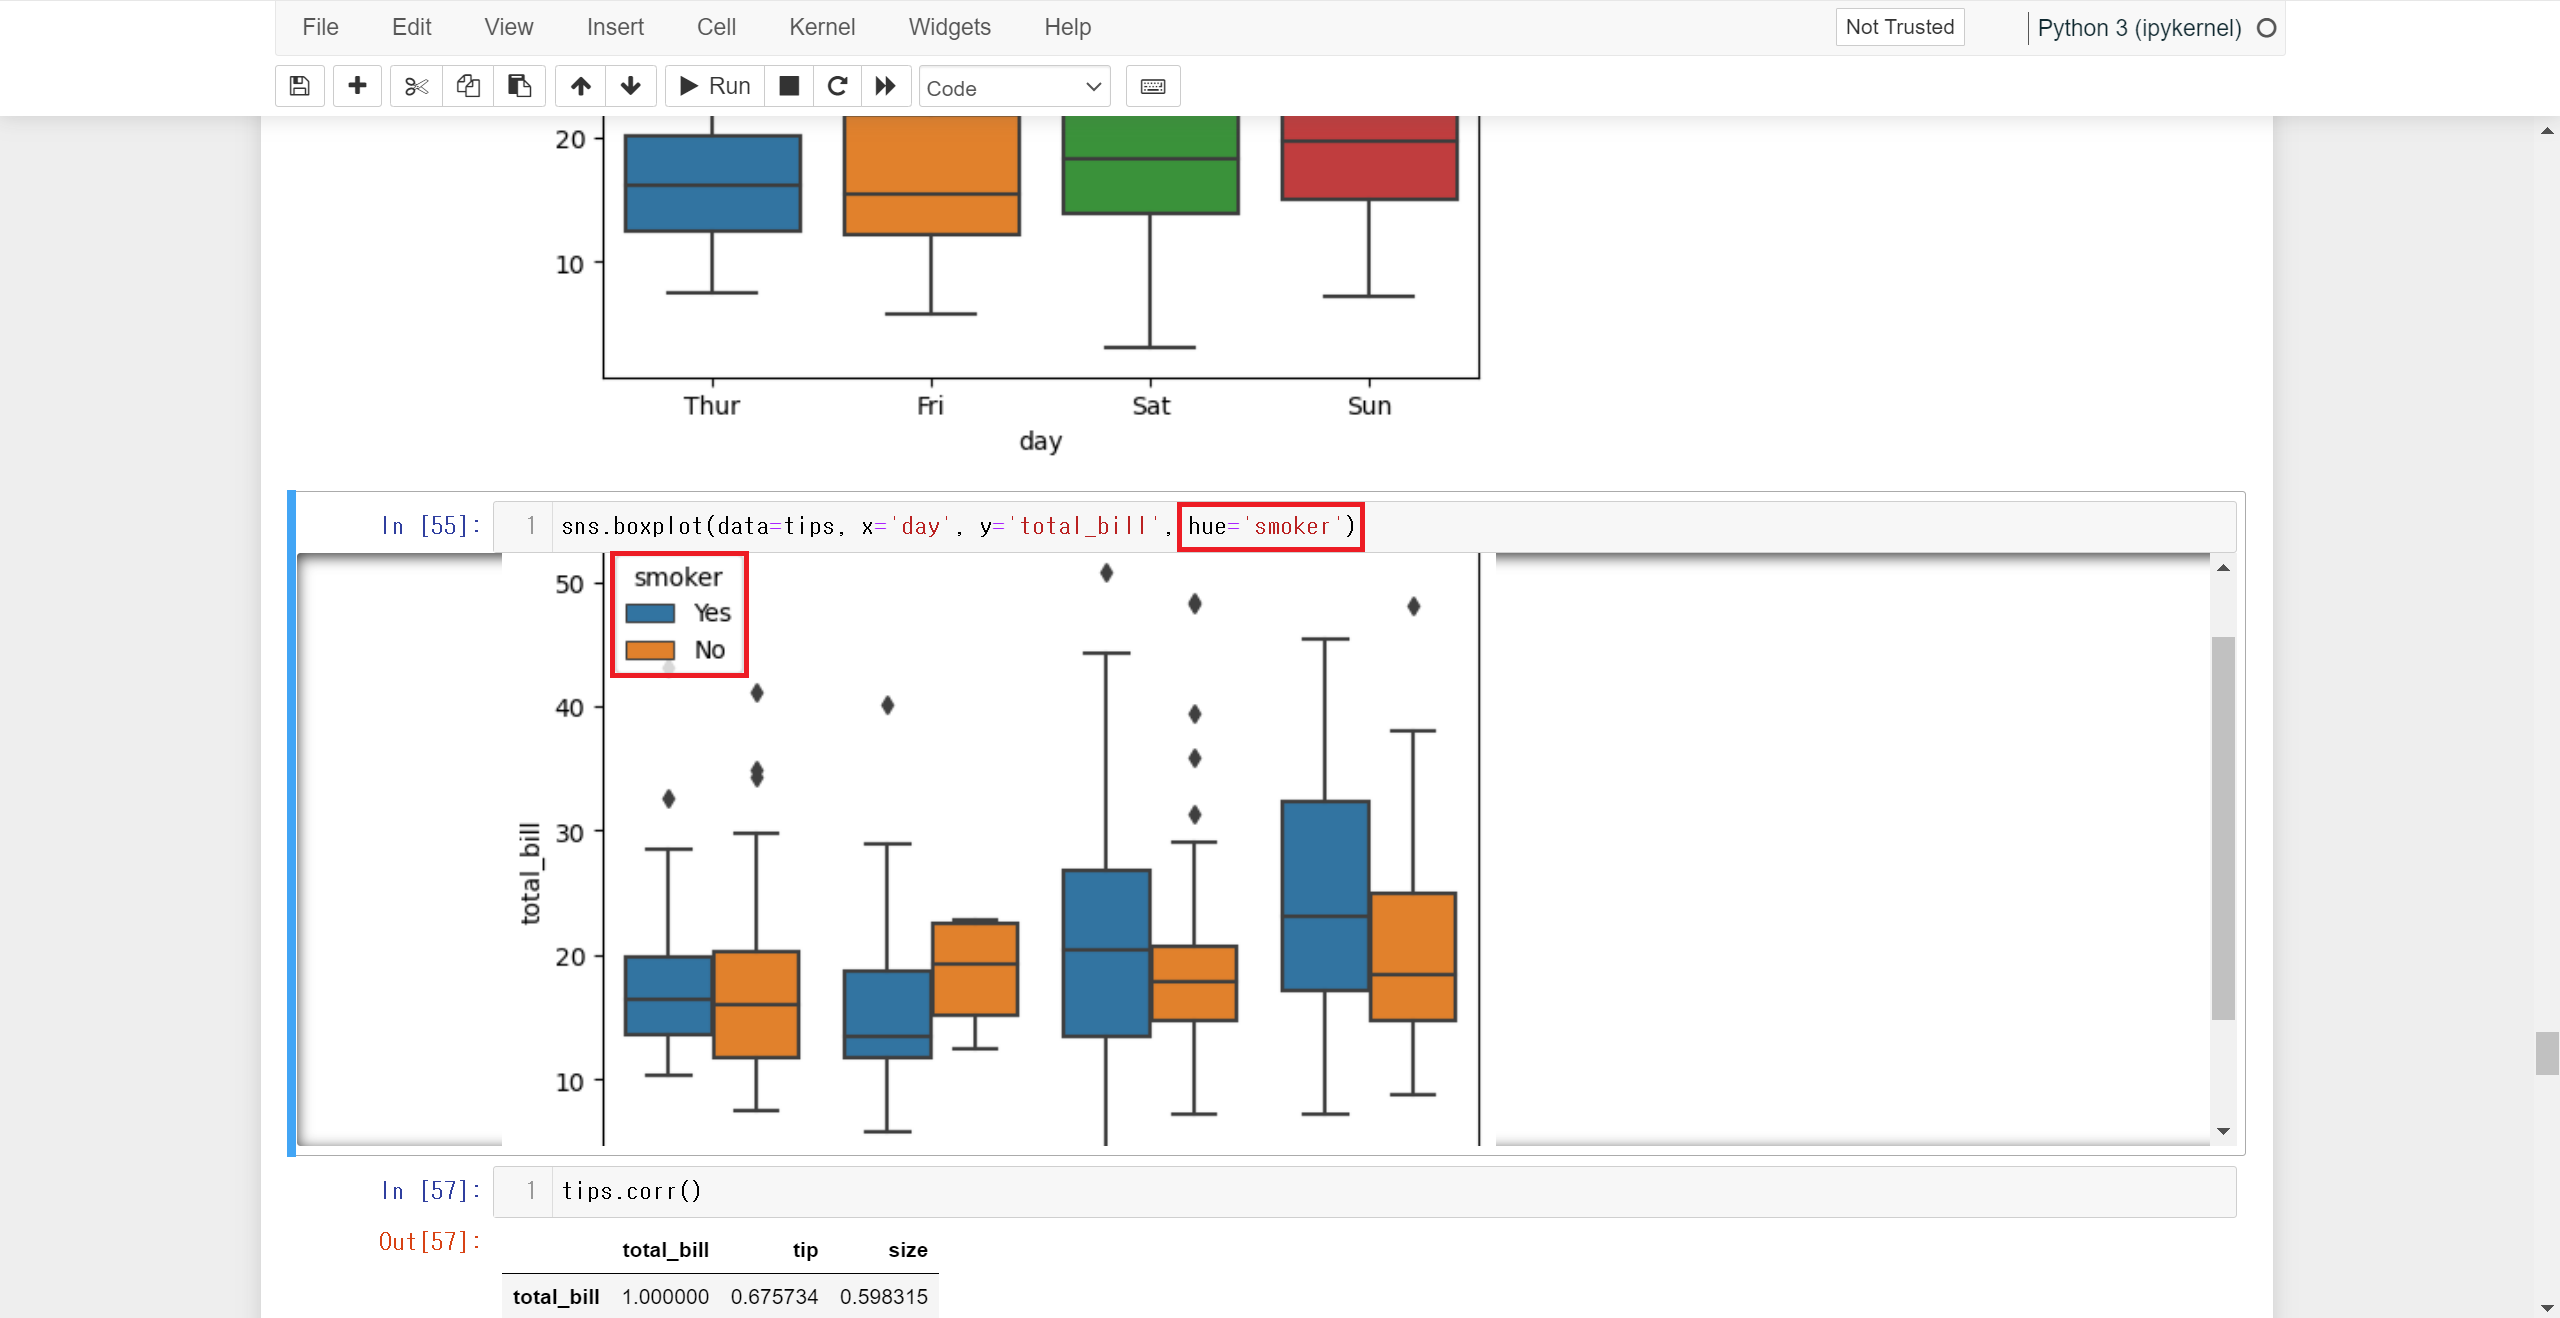Move selected cell up with the arrow icon
Viewport: 2560px width, 1318px height.
[x=580, y=86]
